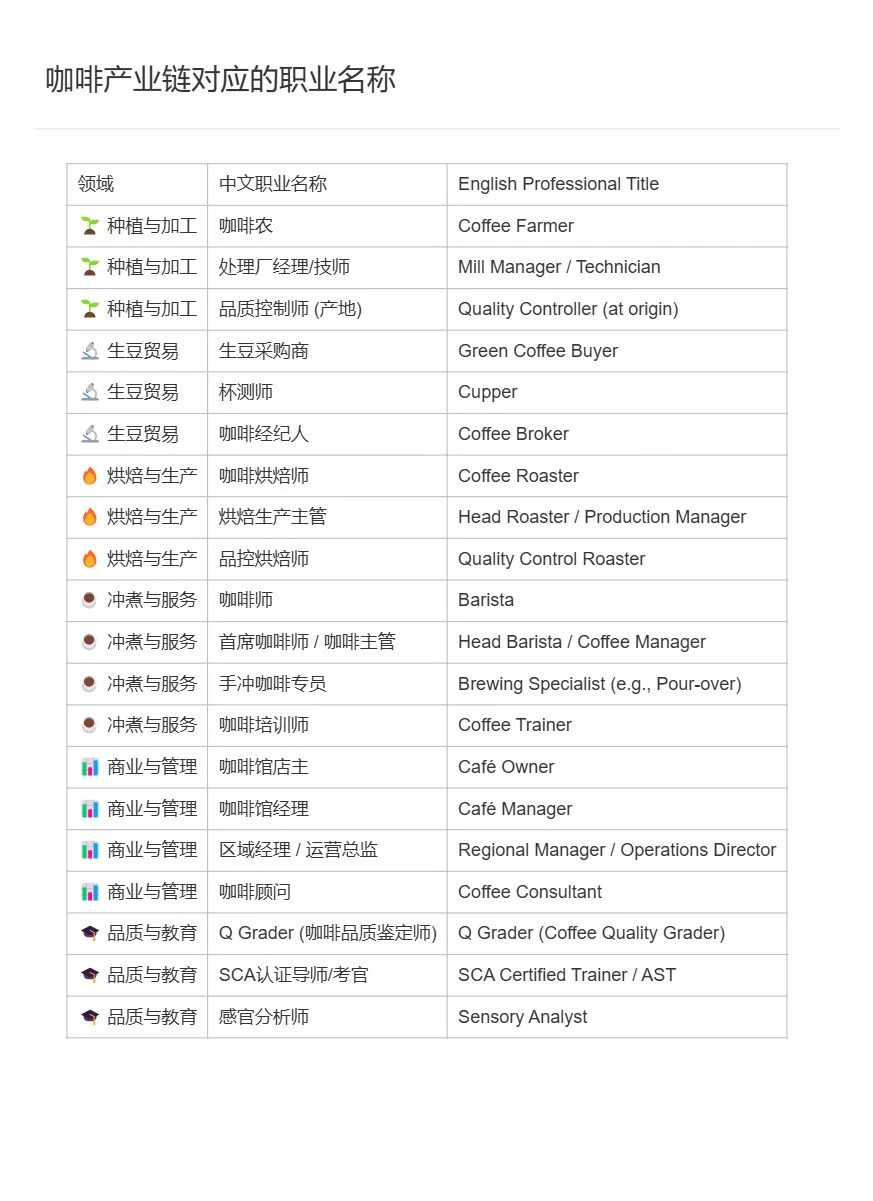Viewport: 873px width, 1201px height.
Task: Click the coffee cup icon in the 咖啡培训师 row
Action: pyautogui.click(x=90, y=725)
